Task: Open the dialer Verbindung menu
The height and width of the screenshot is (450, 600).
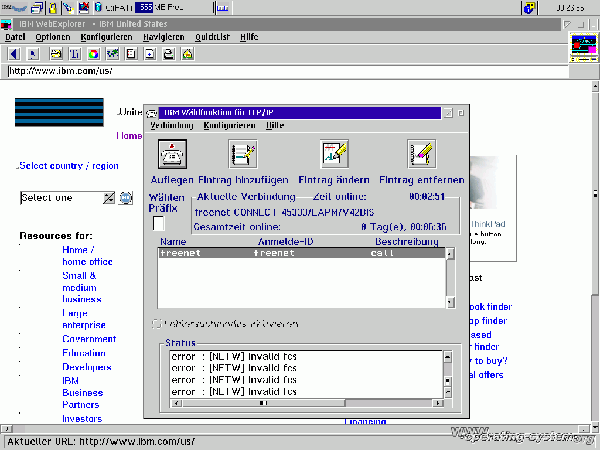Action: click(172, 126)
